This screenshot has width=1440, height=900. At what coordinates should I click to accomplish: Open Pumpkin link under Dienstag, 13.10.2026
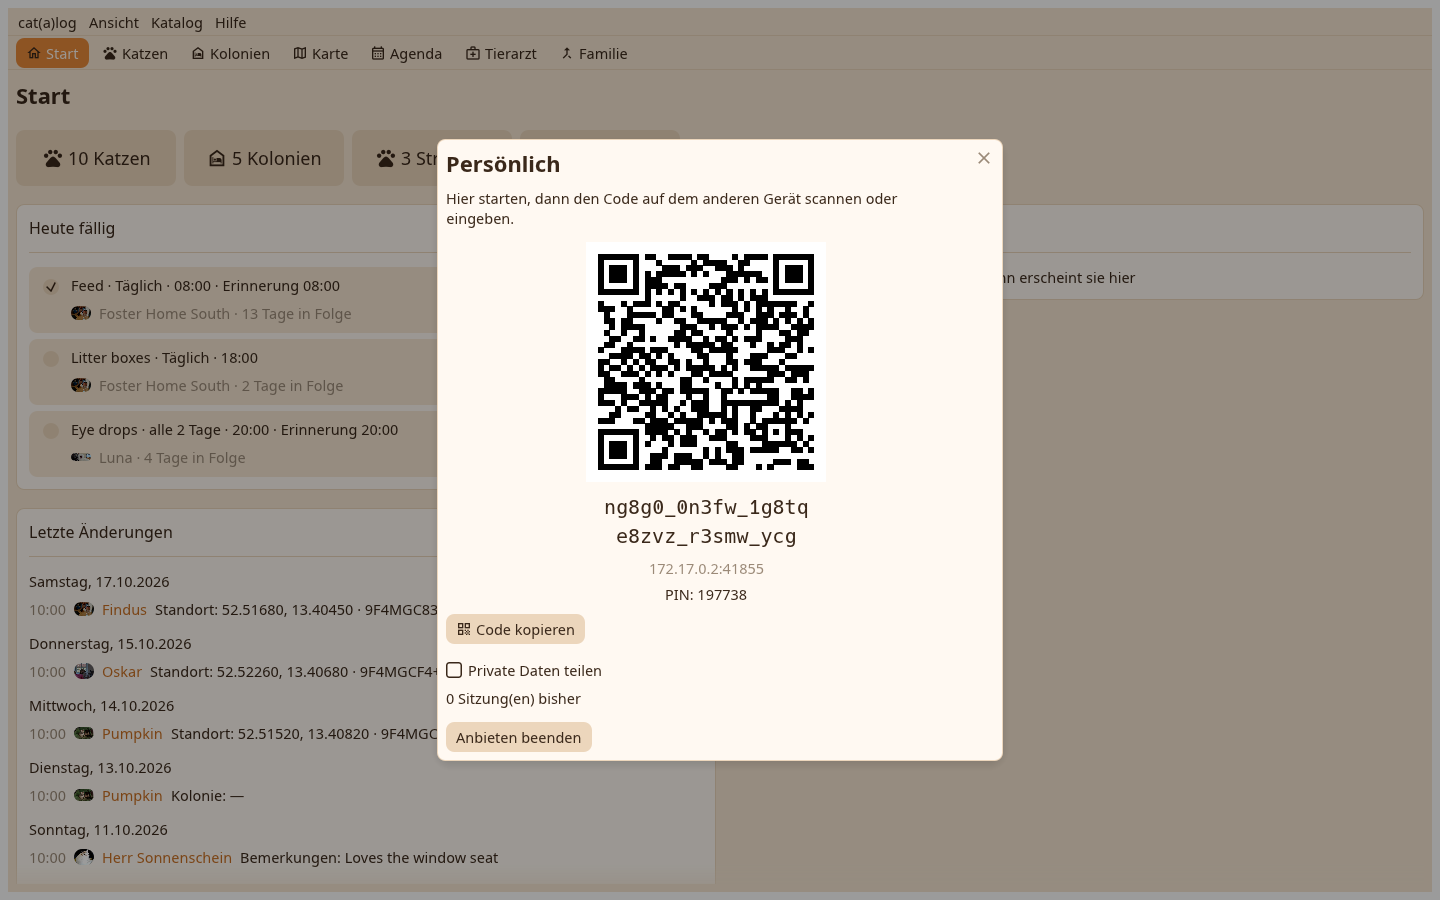pyautogui.click(x=132, y=795)
